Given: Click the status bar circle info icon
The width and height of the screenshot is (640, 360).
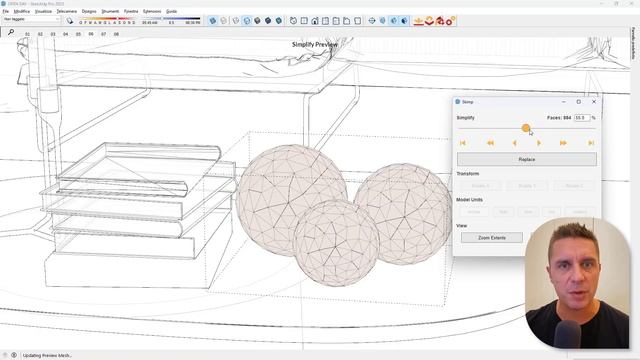Looking at the screenshot, I should (14, 355).
